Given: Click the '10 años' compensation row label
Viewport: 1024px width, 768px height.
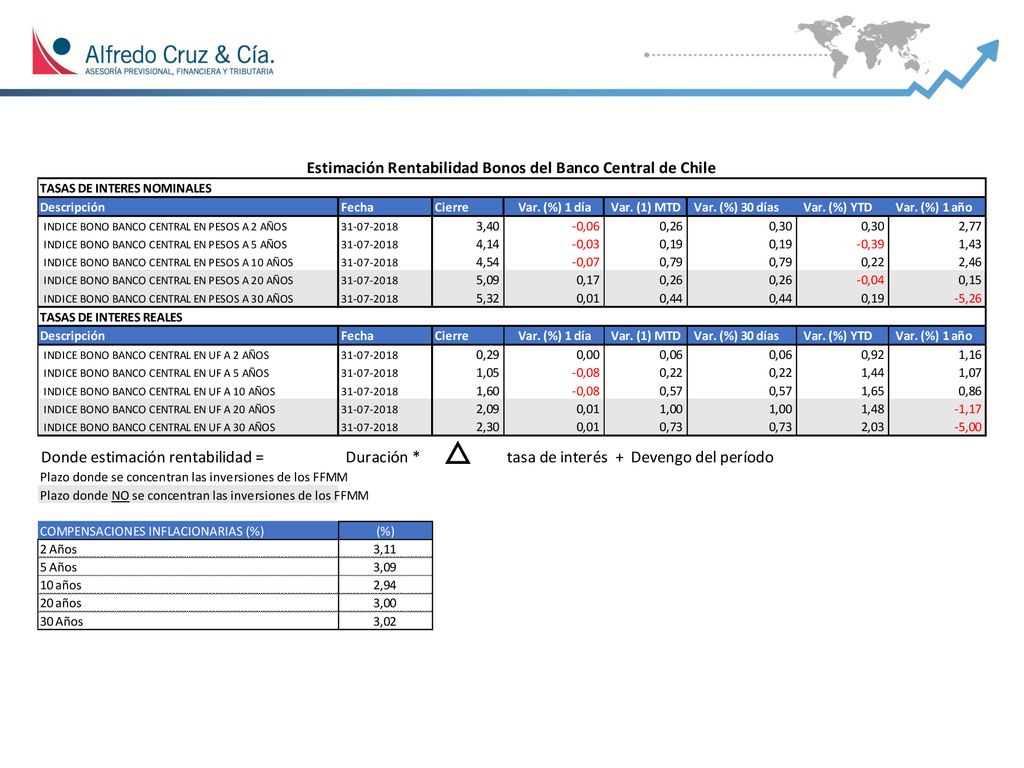Looking at the screenshot, I should [61, 585].
